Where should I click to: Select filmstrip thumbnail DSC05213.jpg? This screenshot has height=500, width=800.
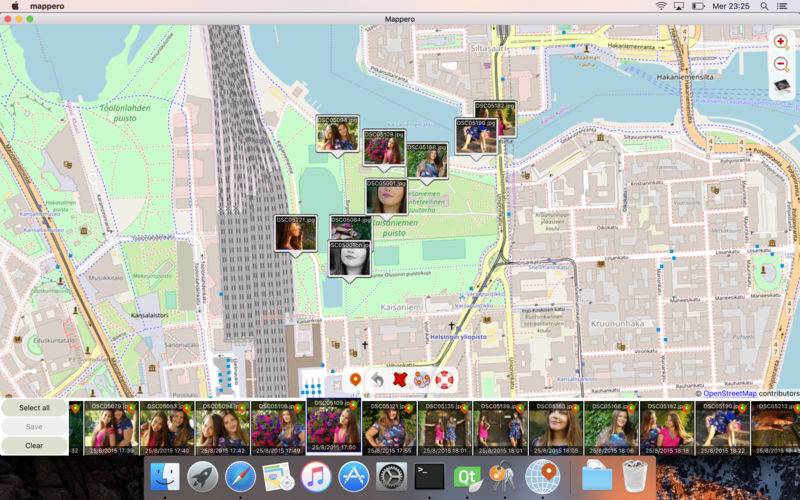coord(774,428)
